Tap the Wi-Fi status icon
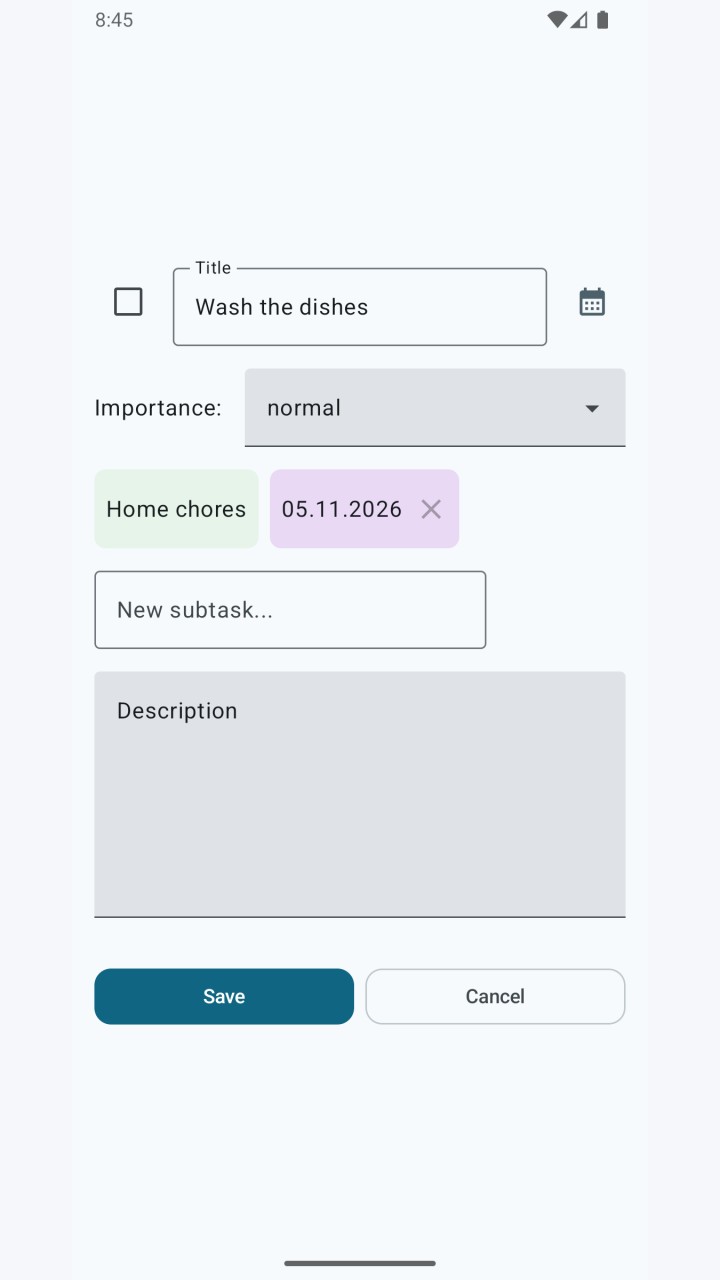This screenshot has height=1280, width=720. [x=558, y=20]
